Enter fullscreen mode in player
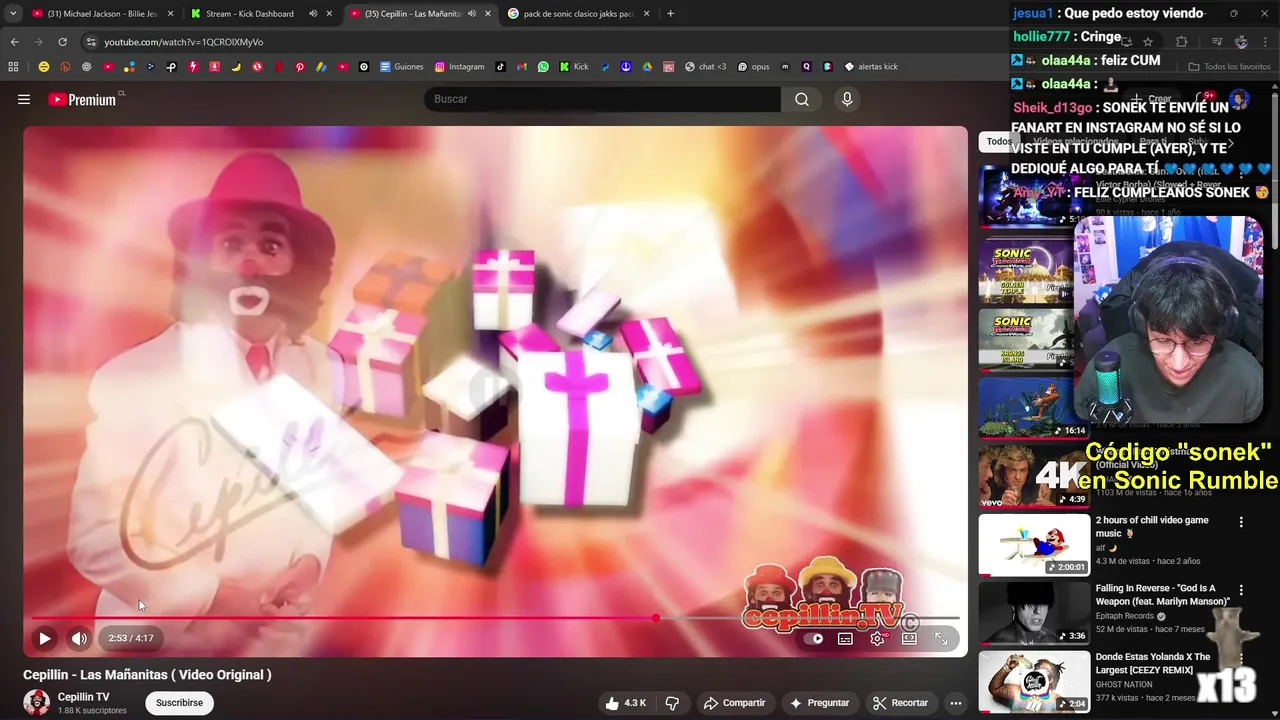The height and width of the screenshot is (720, 1280). pos(941,638)
